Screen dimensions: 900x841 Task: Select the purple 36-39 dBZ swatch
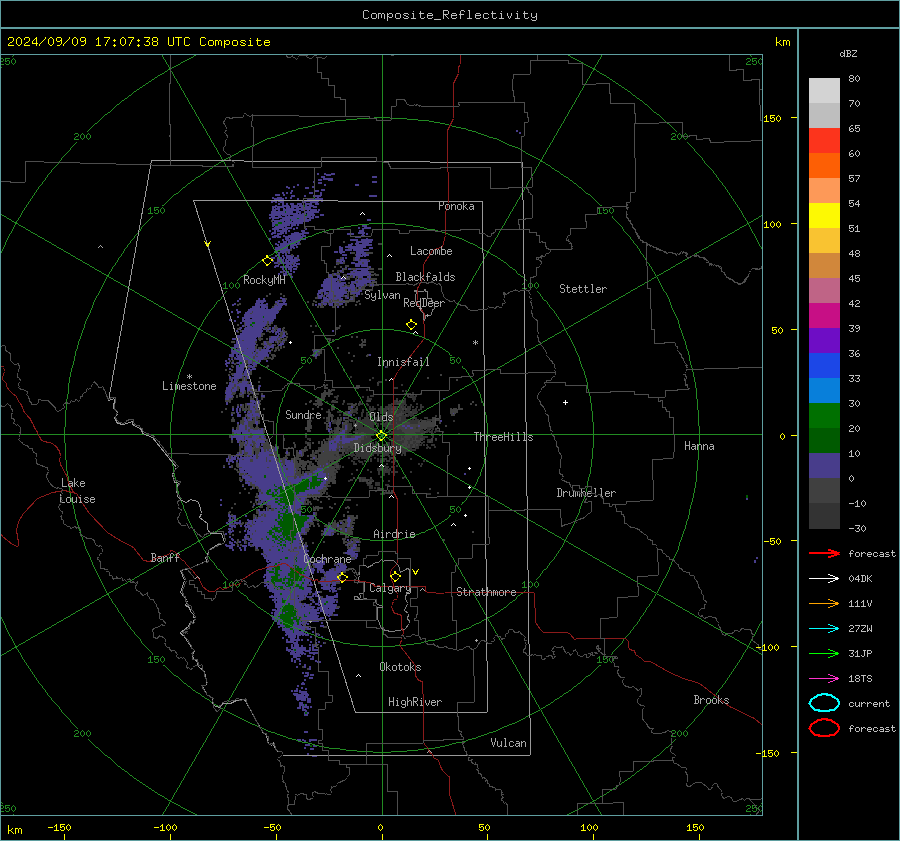(x=824, y=341)
